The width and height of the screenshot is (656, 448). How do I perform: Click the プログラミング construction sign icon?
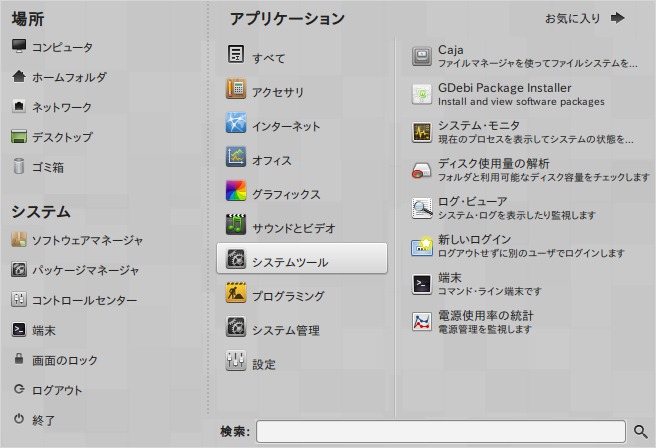(236, 293)
